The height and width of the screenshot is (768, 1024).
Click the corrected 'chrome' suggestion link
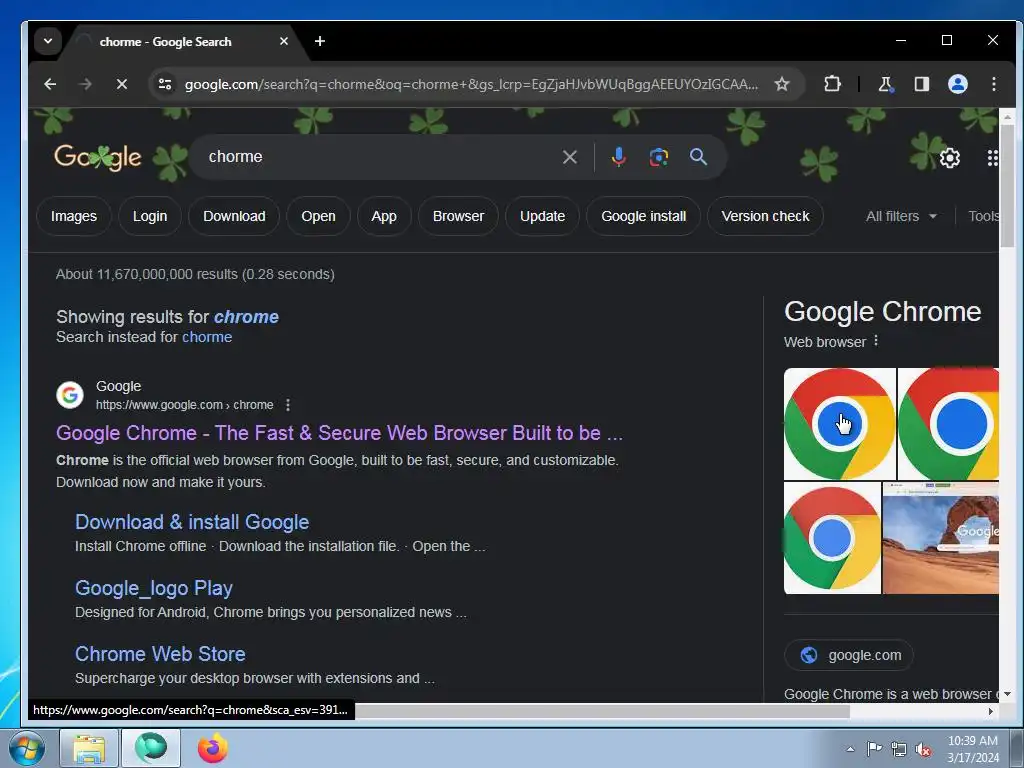(246, 317)
